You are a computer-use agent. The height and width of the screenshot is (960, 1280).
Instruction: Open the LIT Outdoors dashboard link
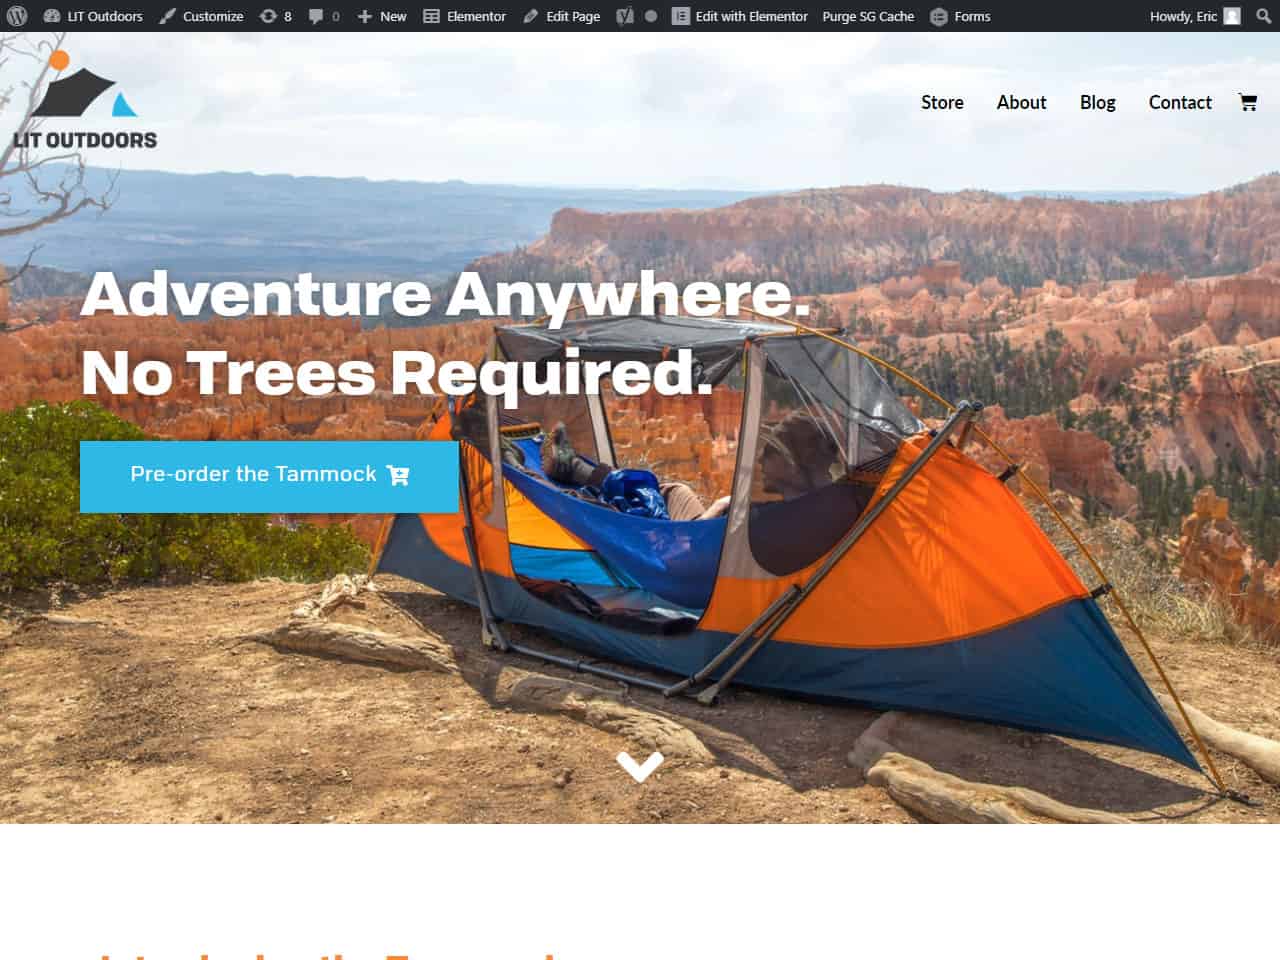click(93, 16)
